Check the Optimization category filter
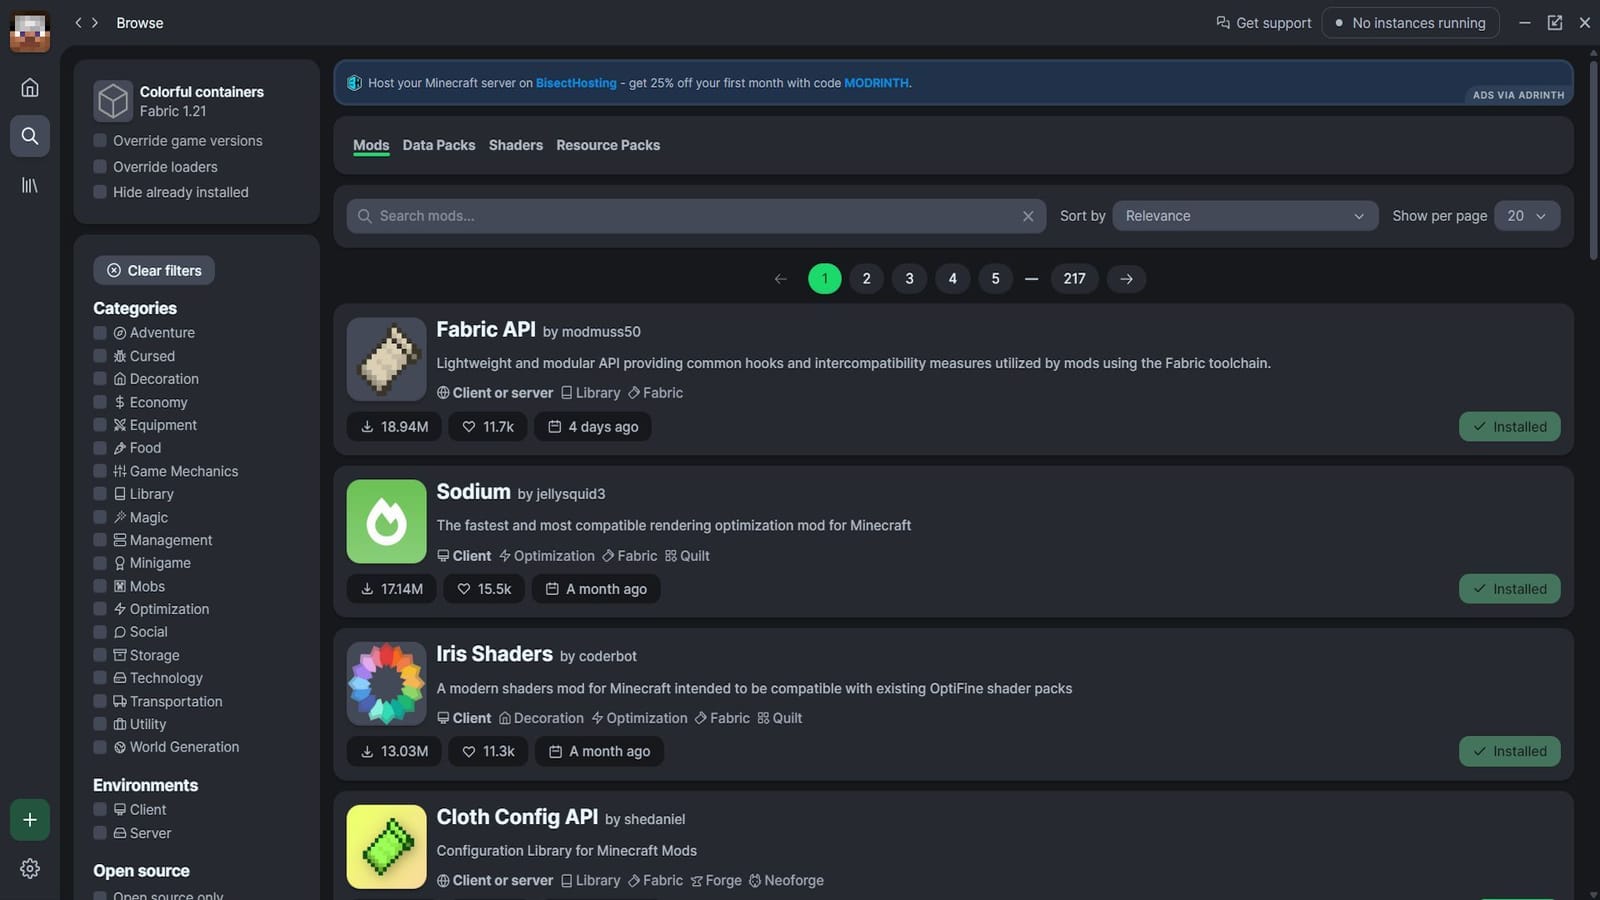Screen dimensions: 1600x900 (100, 609)
